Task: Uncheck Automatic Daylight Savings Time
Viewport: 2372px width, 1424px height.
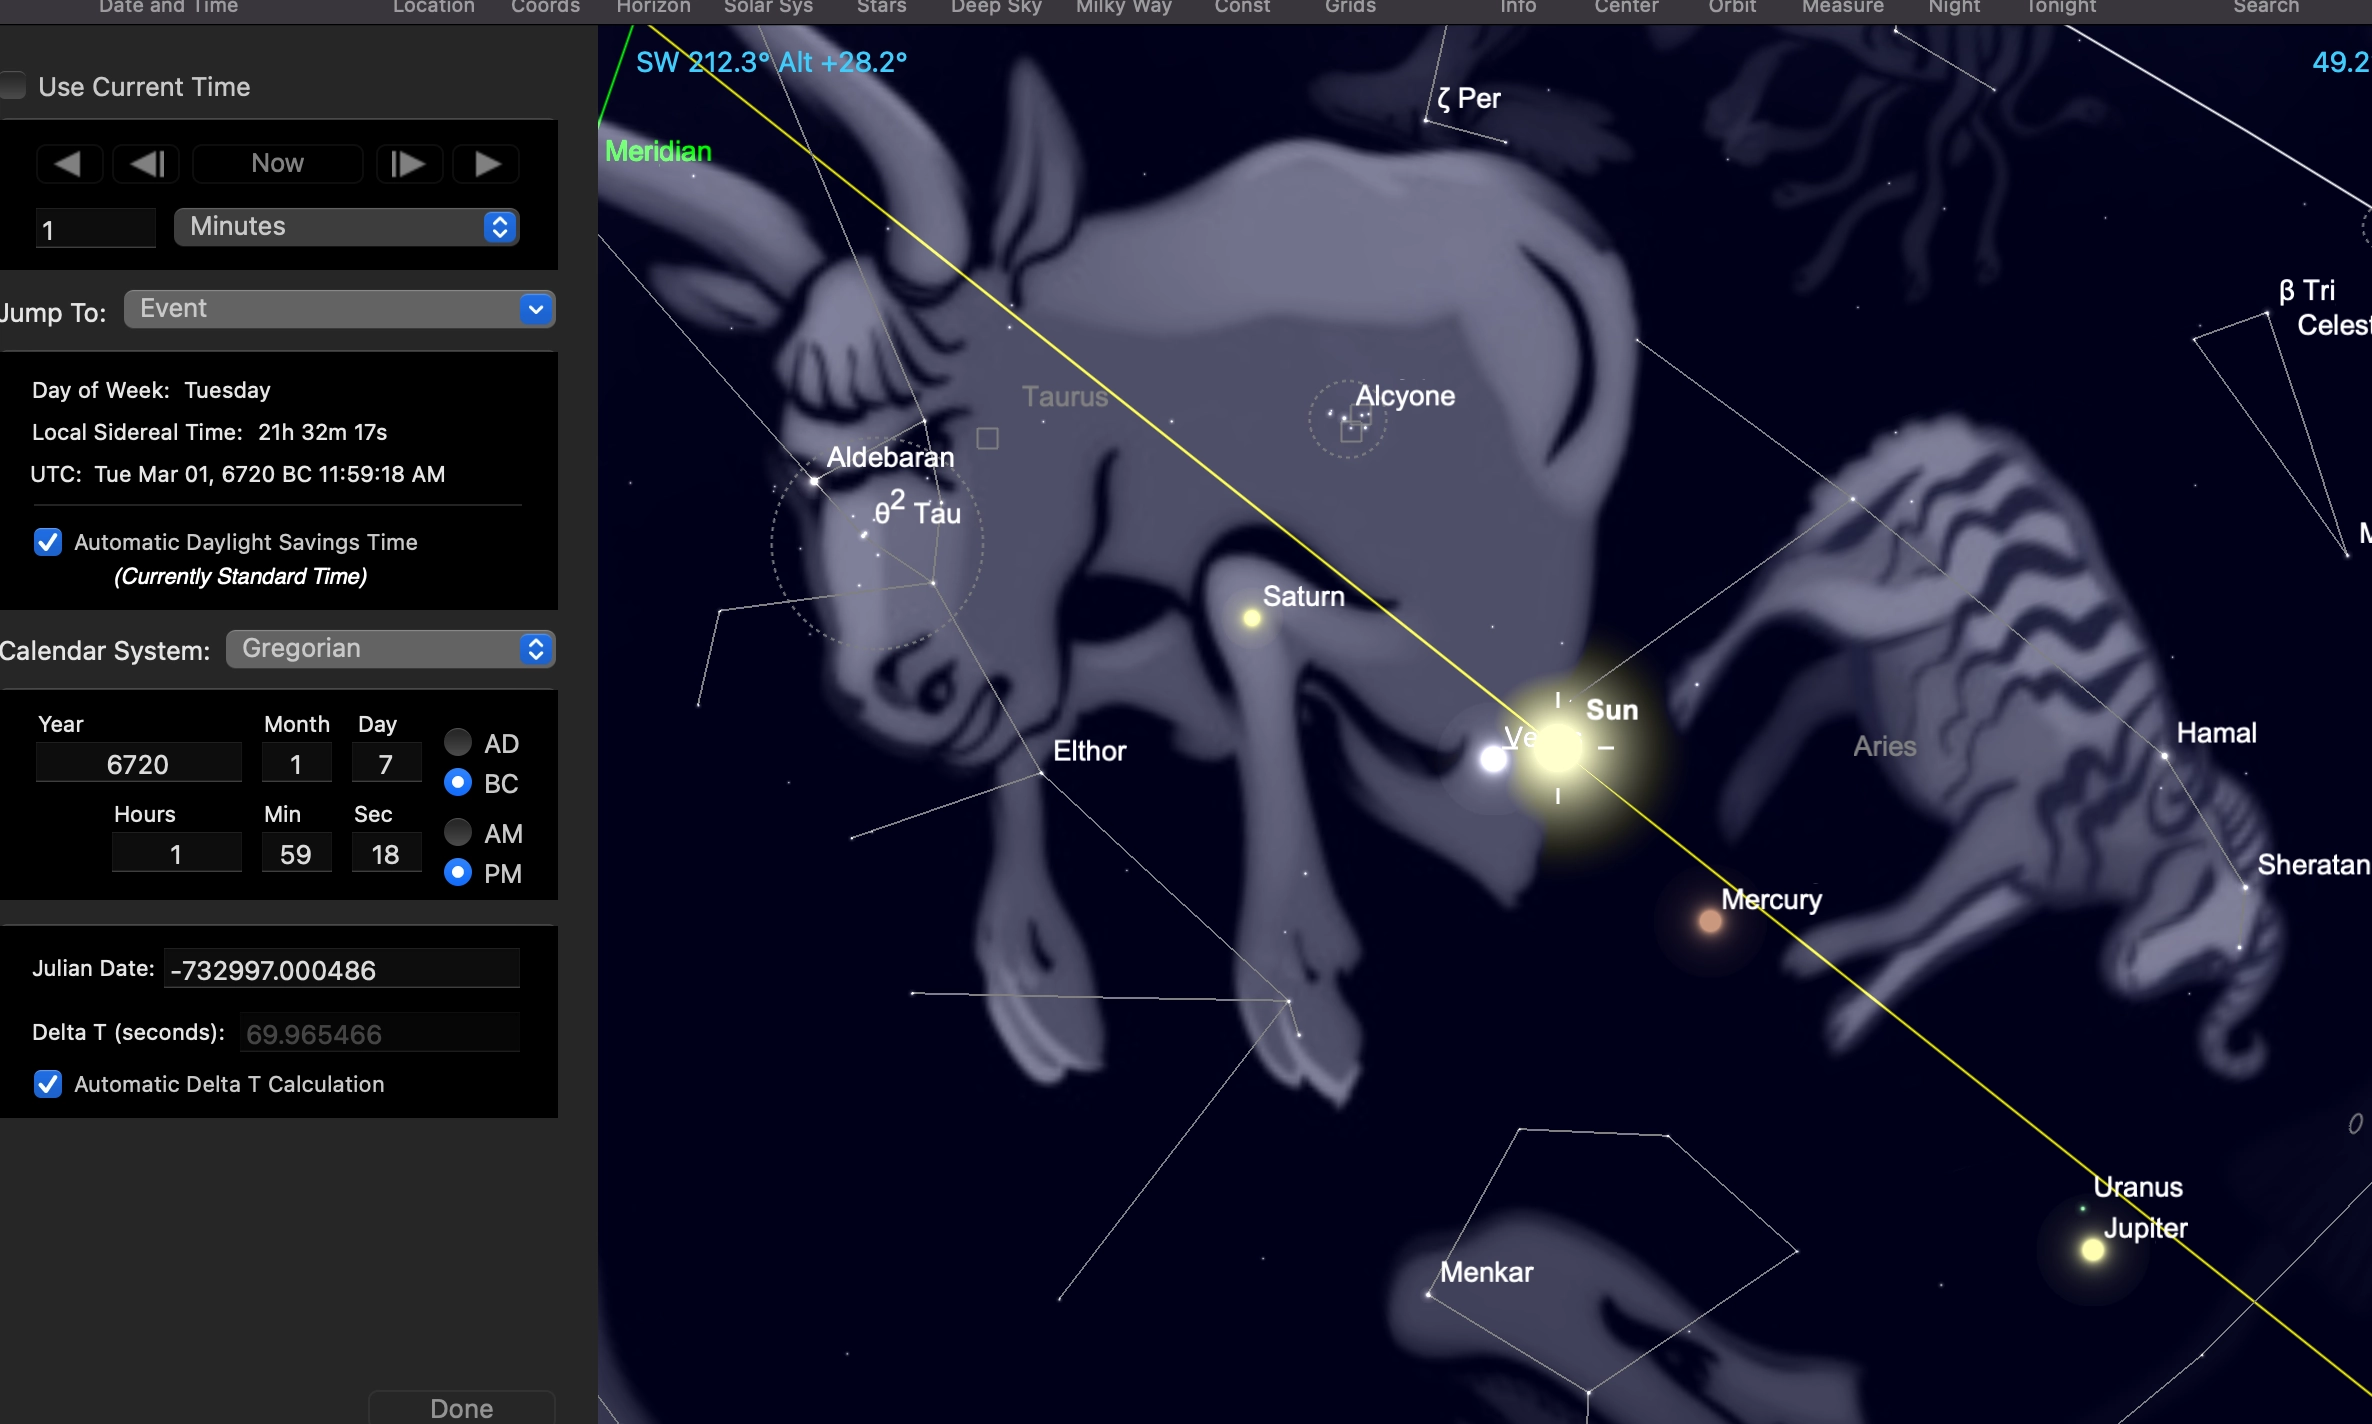Action: [48, 542]
